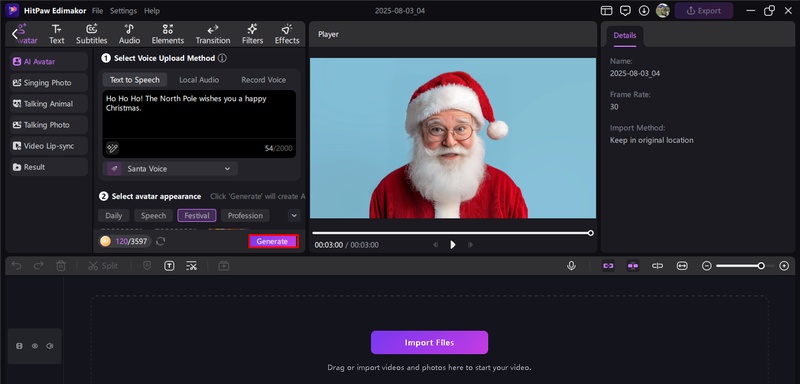Open the Transition tool tab

[x=213, y=34]
